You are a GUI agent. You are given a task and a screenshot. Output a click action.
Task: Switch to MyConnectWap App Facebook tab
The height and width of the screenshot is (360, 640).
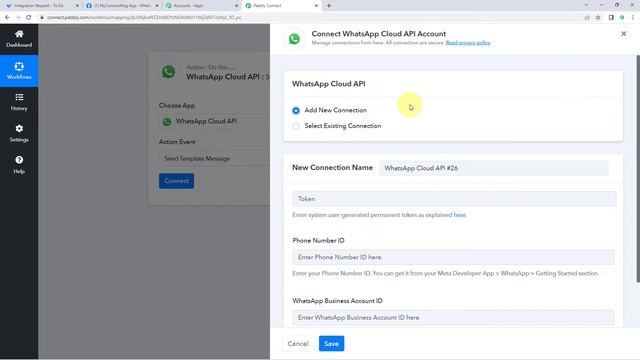122,6
